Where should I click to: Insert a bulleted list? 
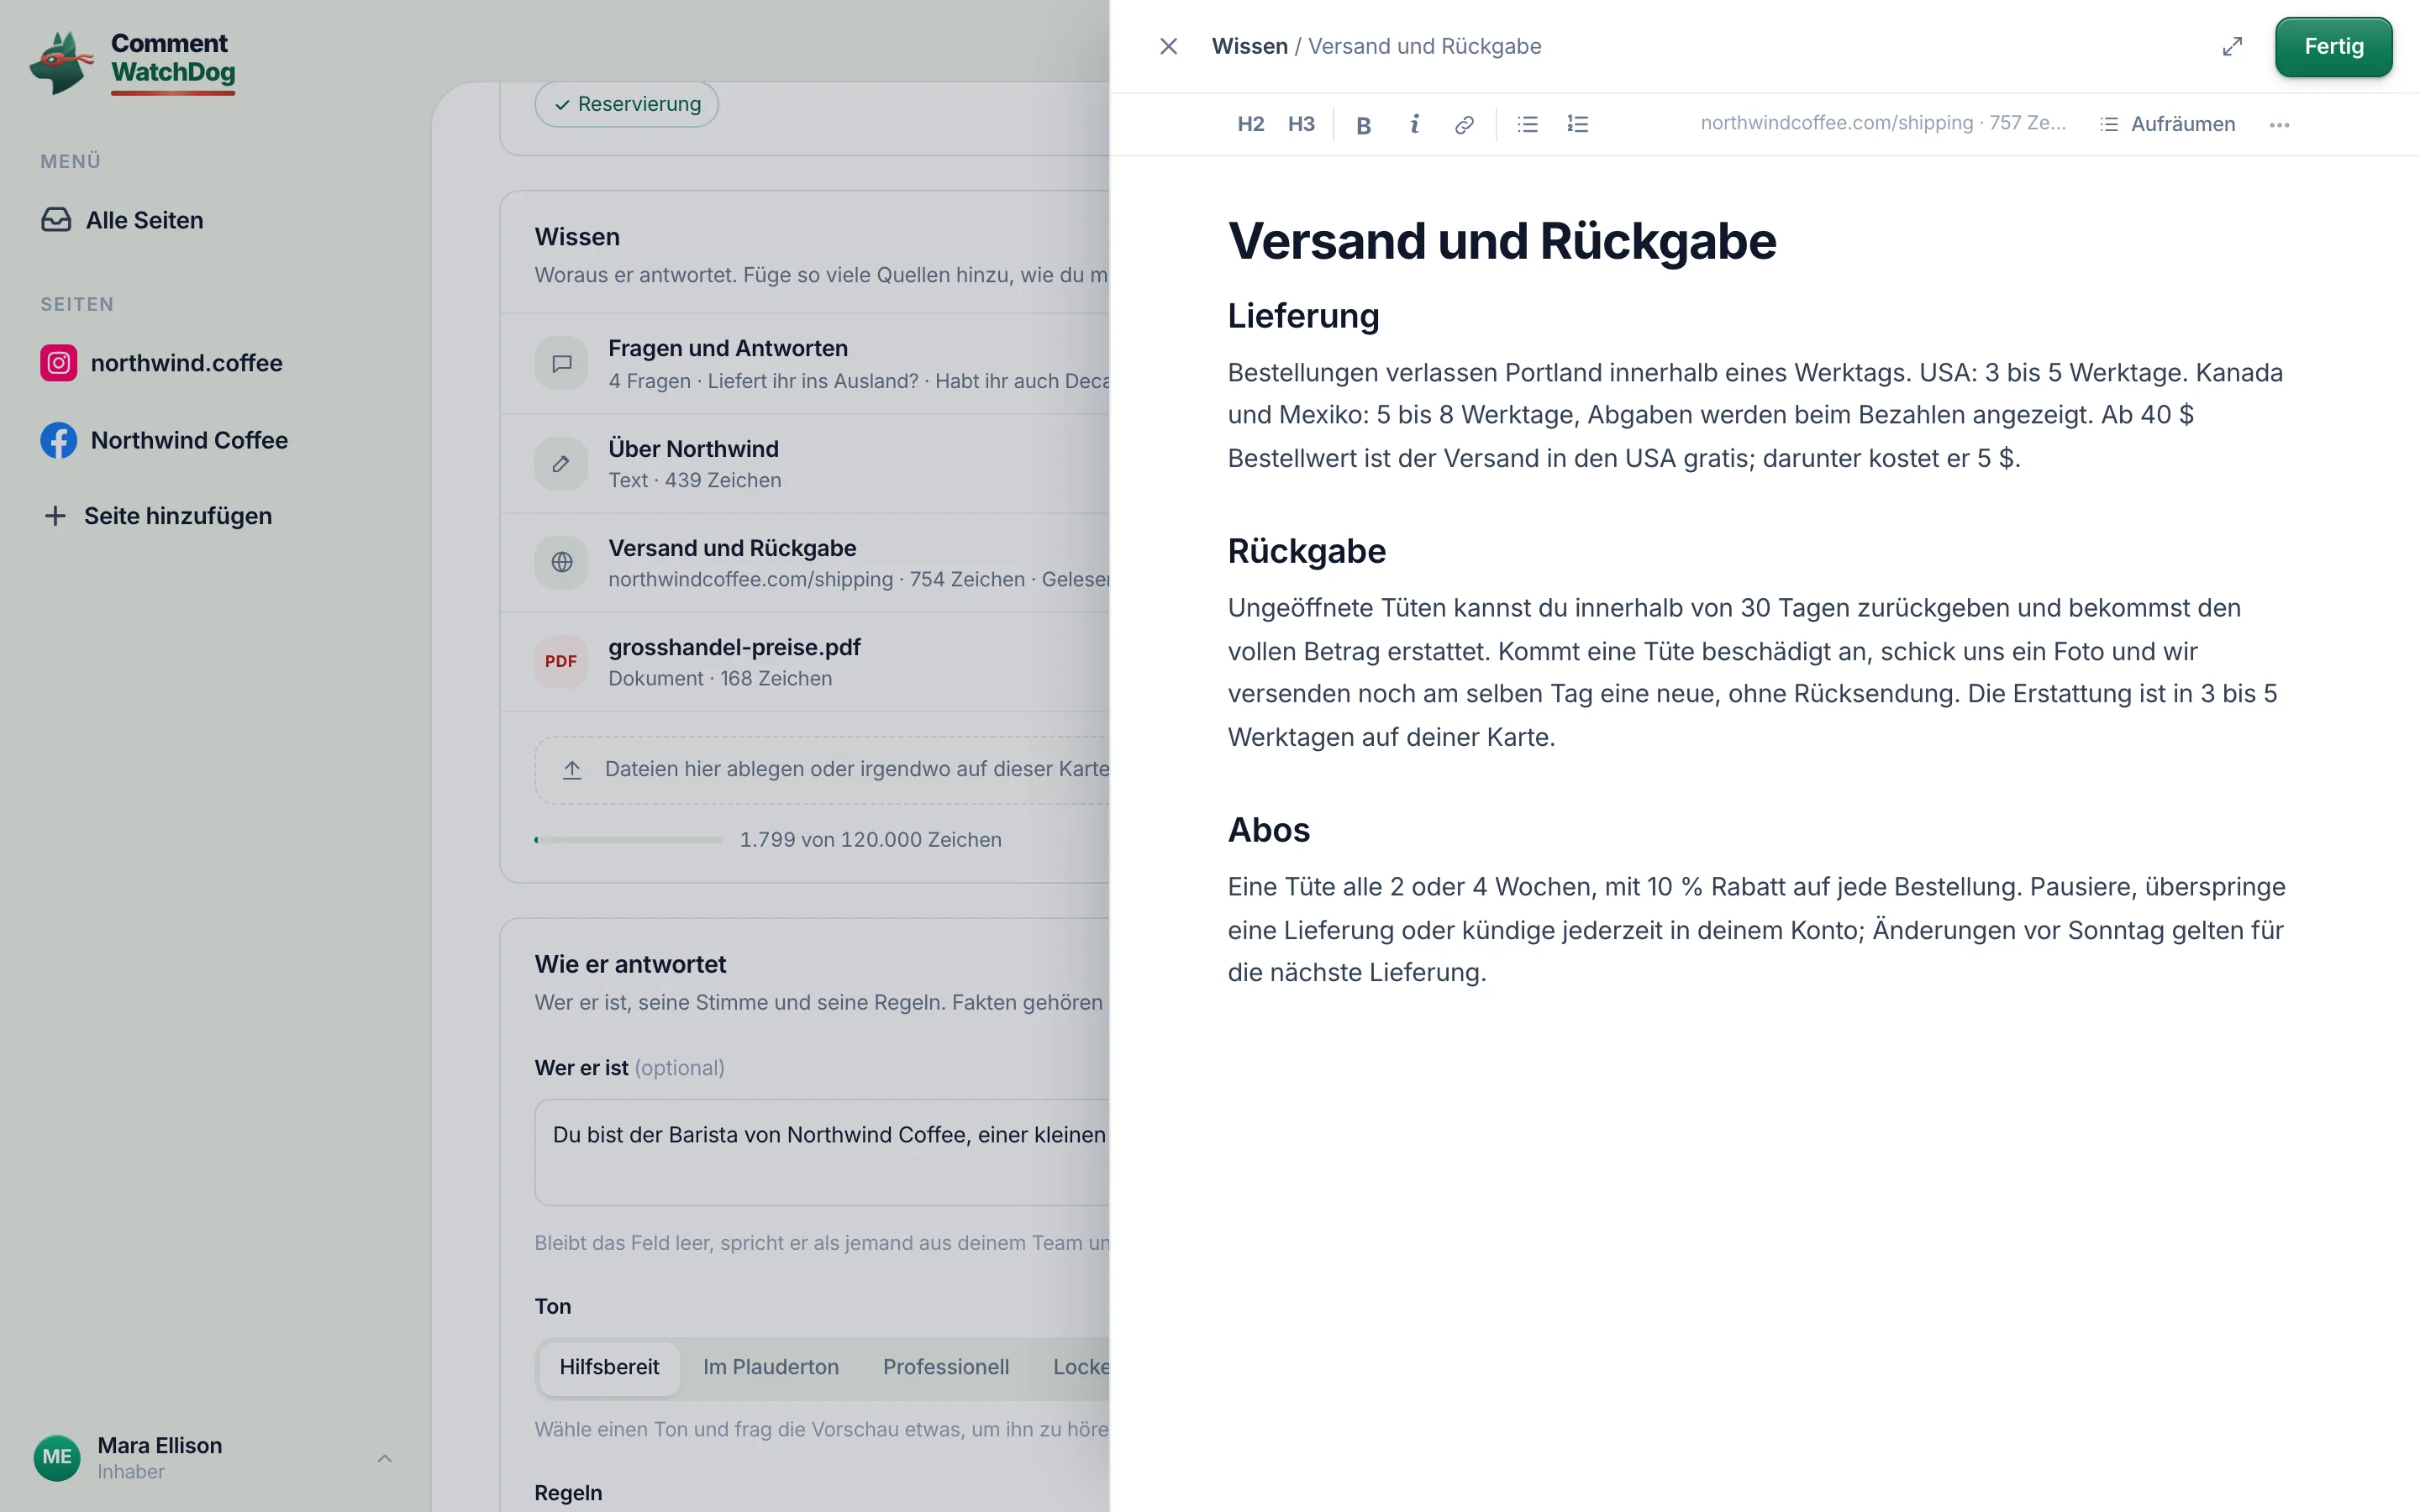point(1527,124)
